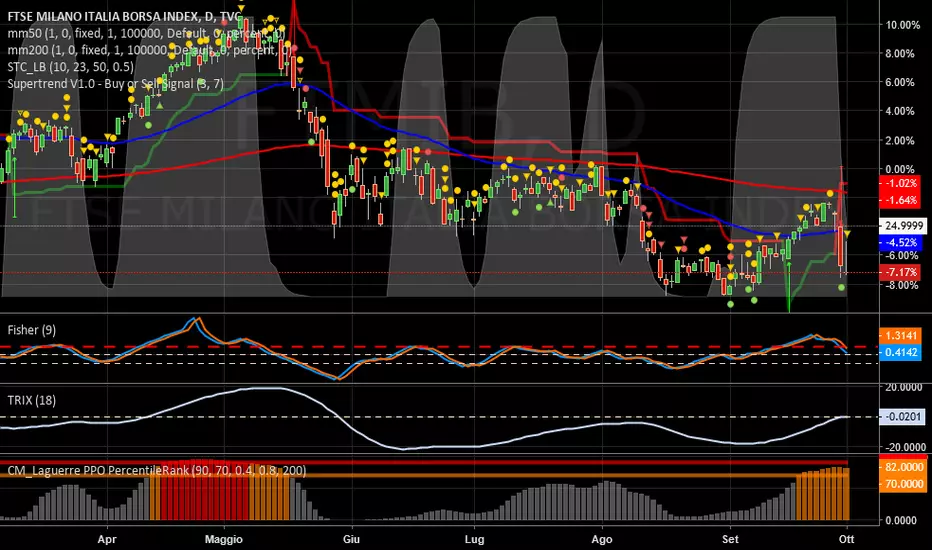This screenshot has height=550, width=932.
Task: Click the 82.0000 PercentileRank level label
Action: (x=903, y=467)
